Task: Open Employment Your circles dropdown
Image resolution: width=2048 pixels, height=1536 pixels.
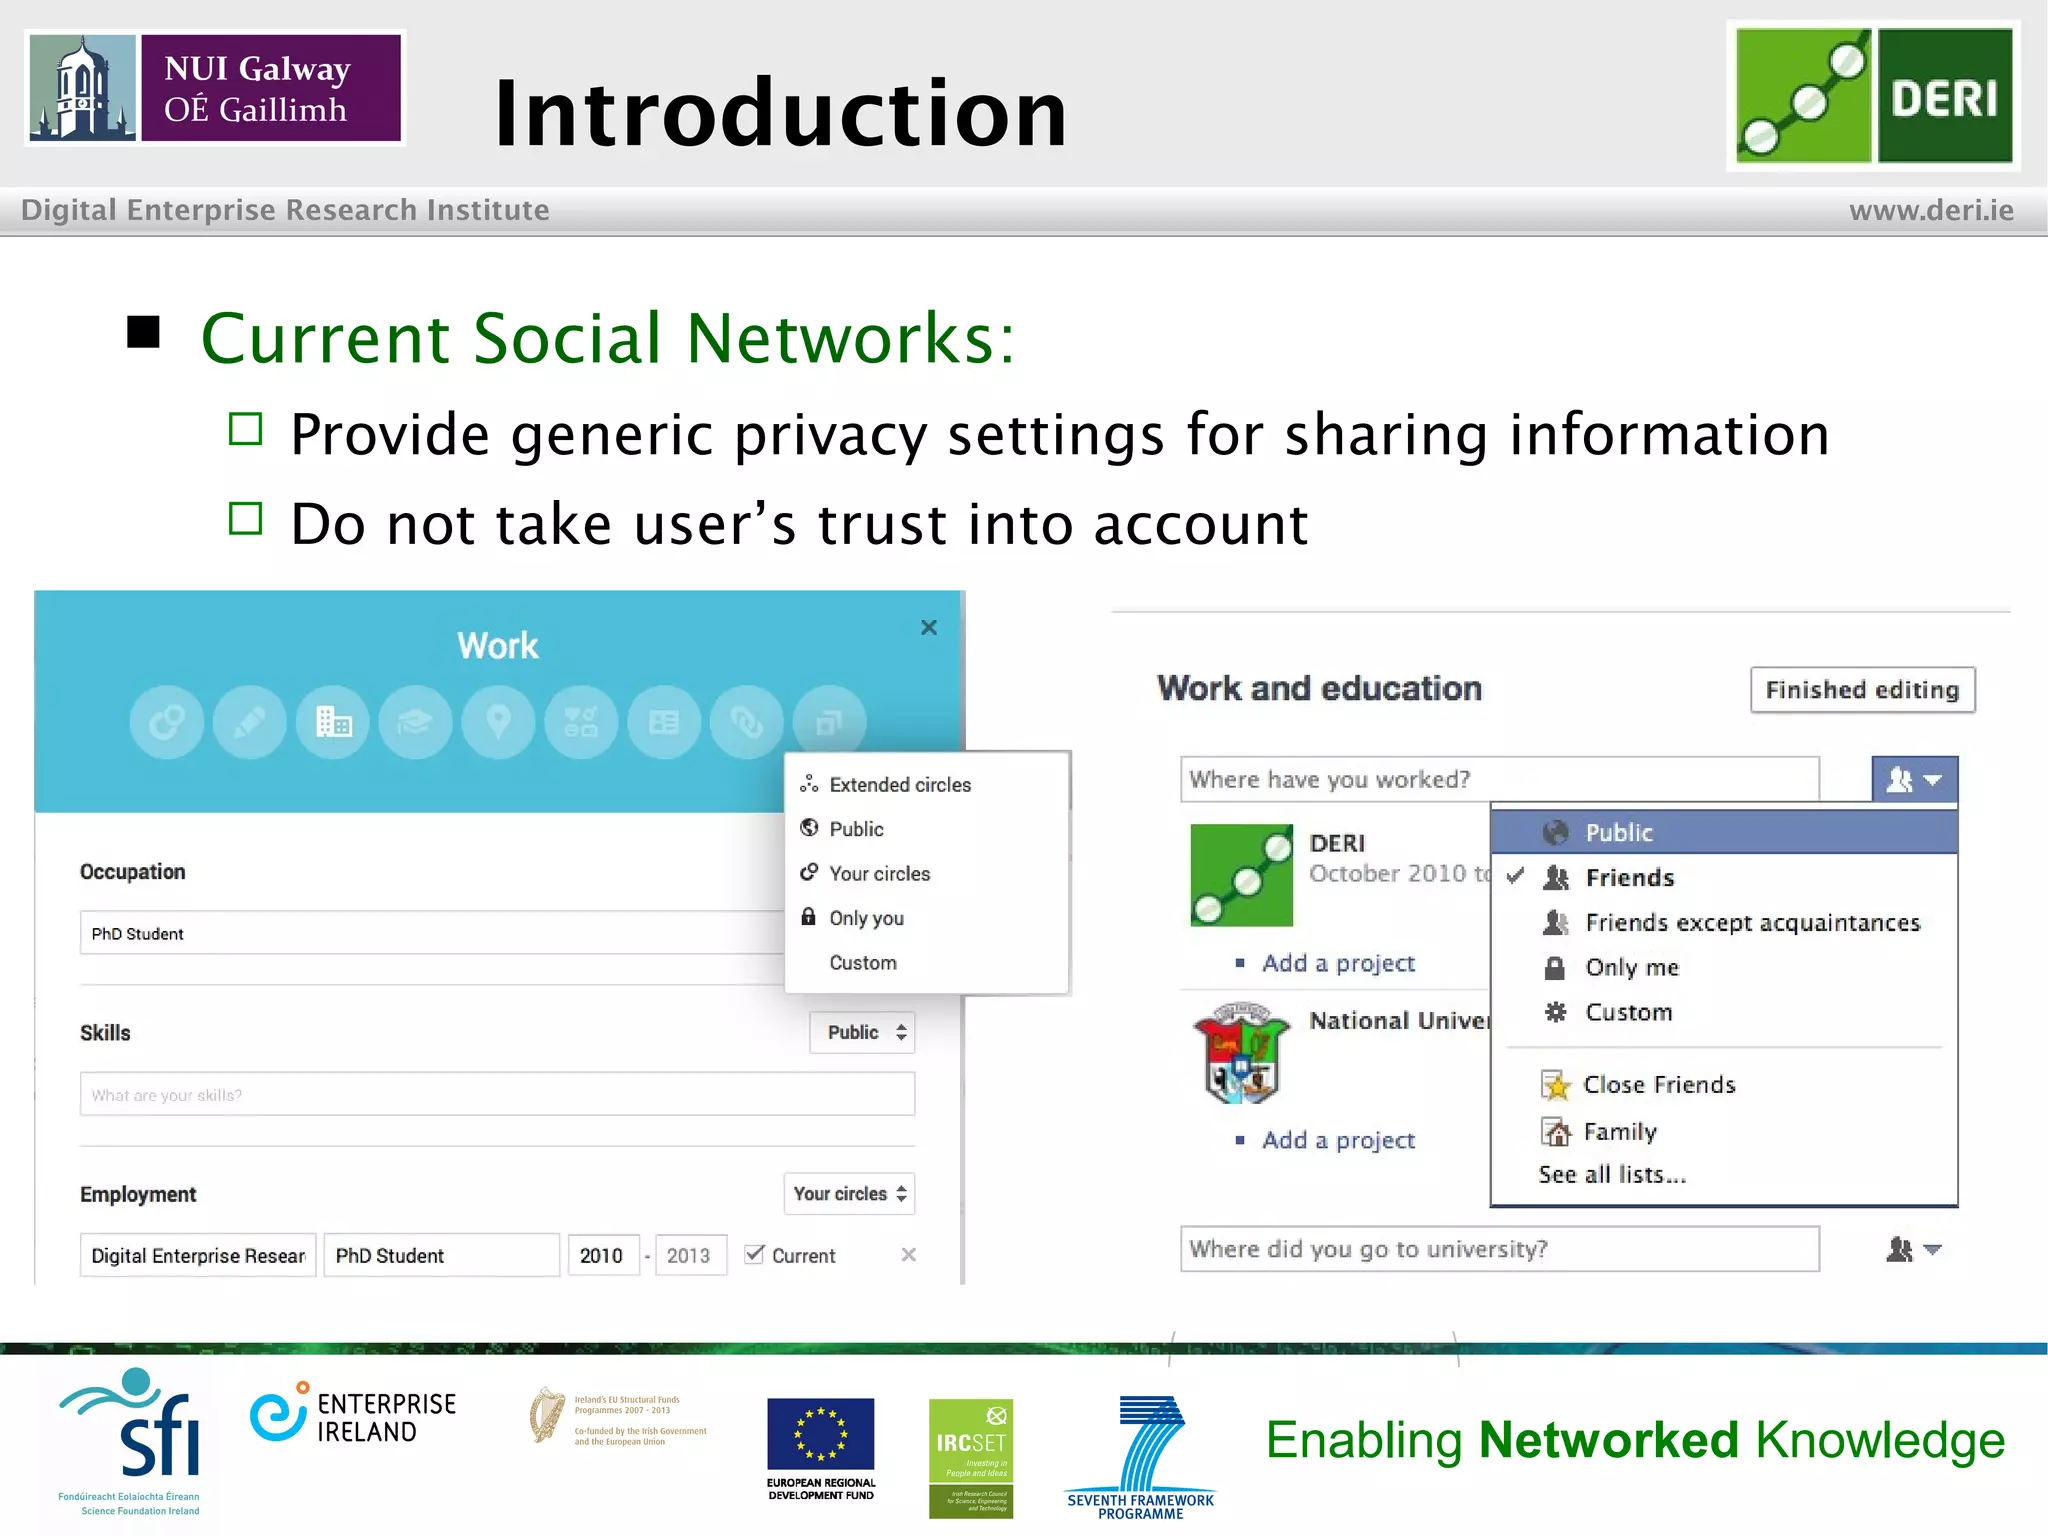Action: 849,1194
